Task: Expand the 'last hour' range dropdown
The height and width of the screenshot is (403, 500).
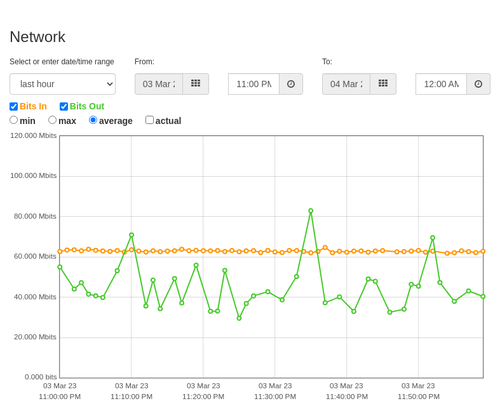Action: pos(63,84)
